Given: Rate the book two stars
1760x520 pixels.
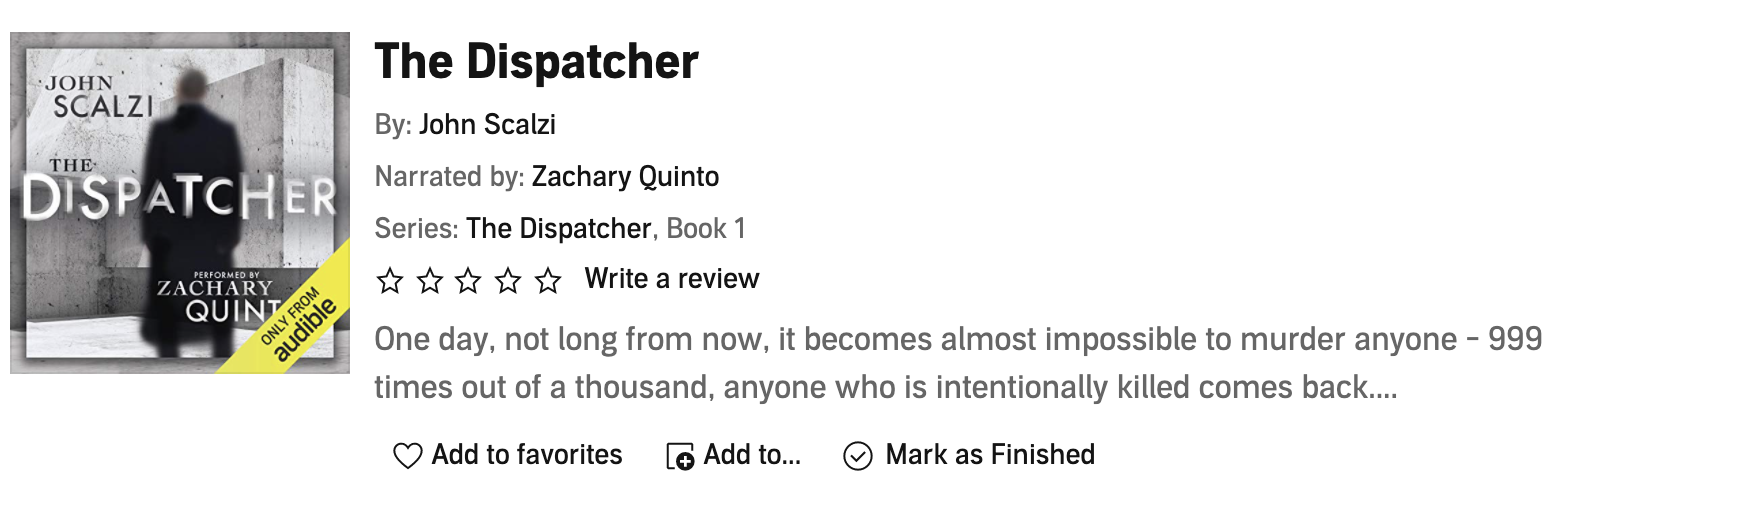Looking at the screenshot, I should [429, 281].
